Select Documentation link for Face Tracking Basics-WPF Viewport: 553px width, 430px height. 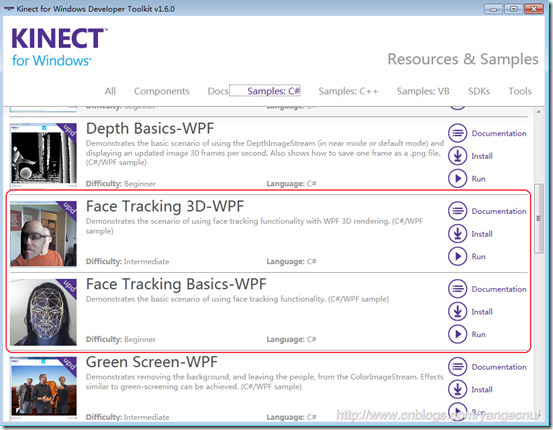click(499, 289)
